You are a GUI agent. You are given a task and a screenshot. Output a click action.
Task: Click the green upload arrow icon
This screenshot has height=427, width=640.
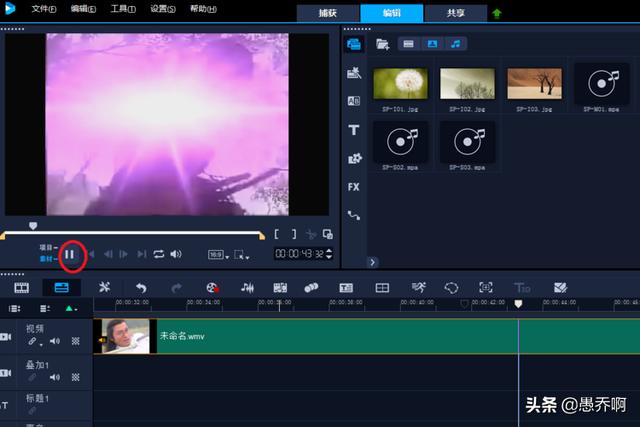point(497,13)
